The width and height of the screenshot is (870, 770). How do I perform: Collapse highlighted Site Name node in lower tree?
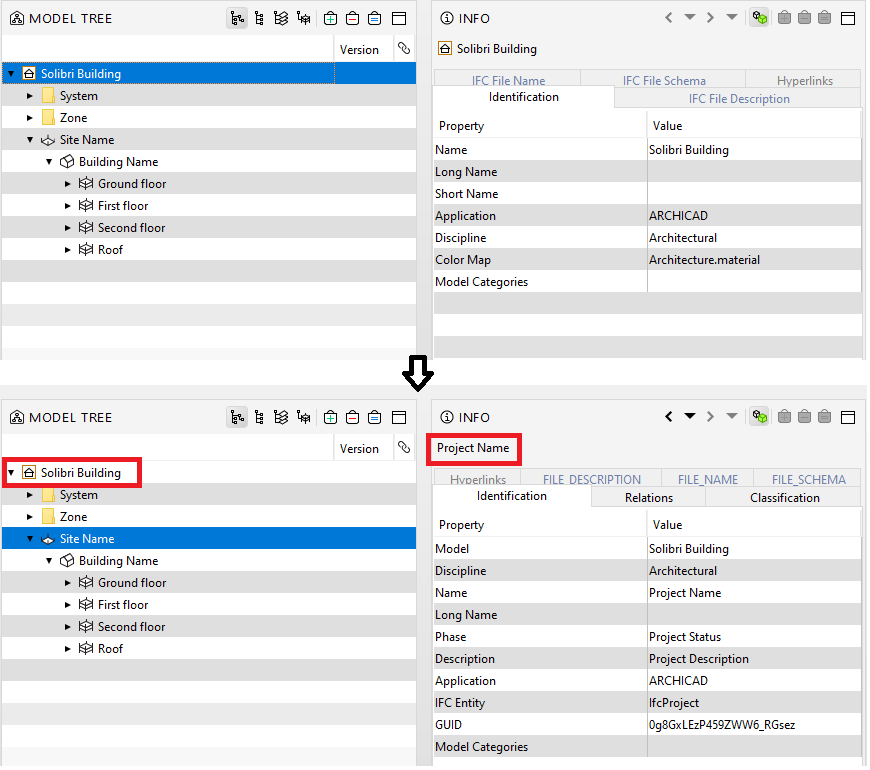30,539
